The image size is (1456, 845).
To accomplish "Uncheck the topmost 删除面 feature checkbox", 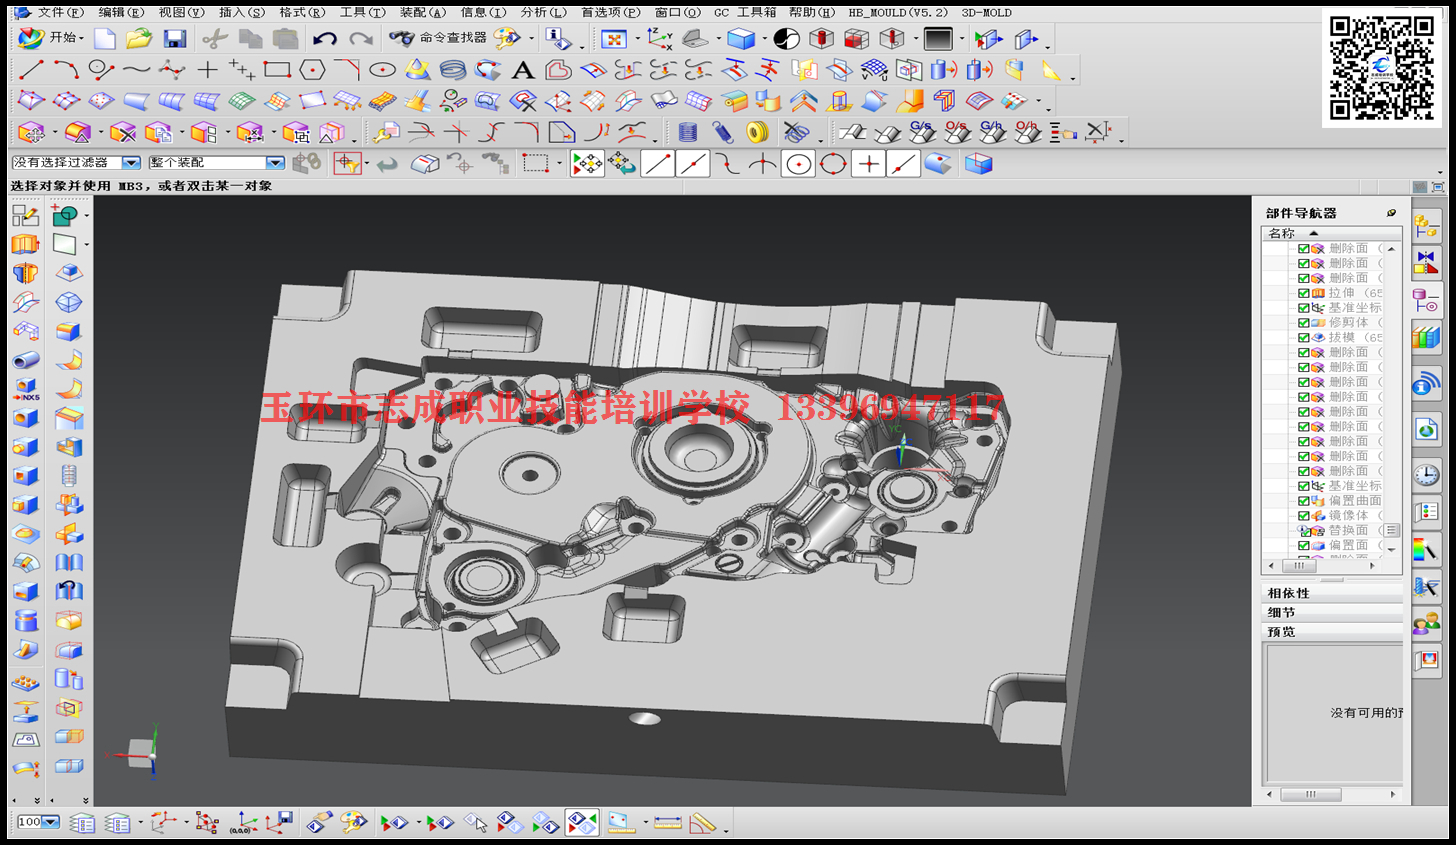I will 1303,248.
